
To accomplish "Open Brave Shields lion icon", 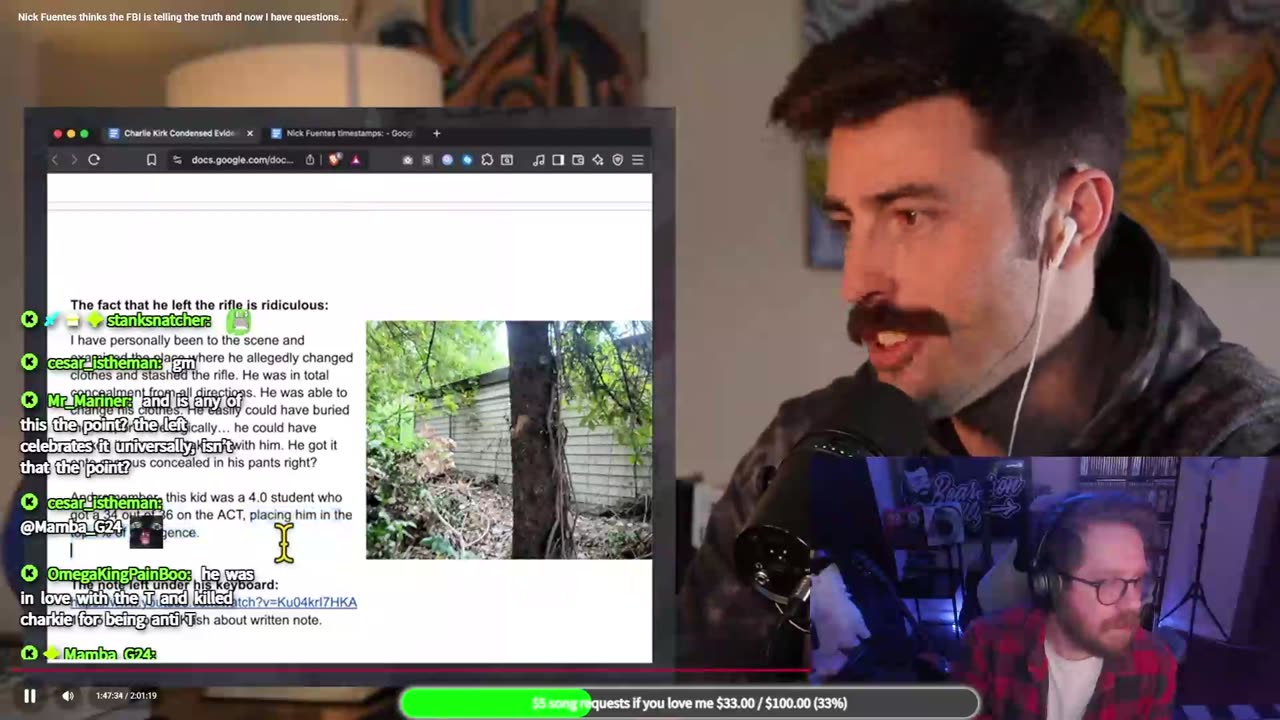I will tap(335, 160).
